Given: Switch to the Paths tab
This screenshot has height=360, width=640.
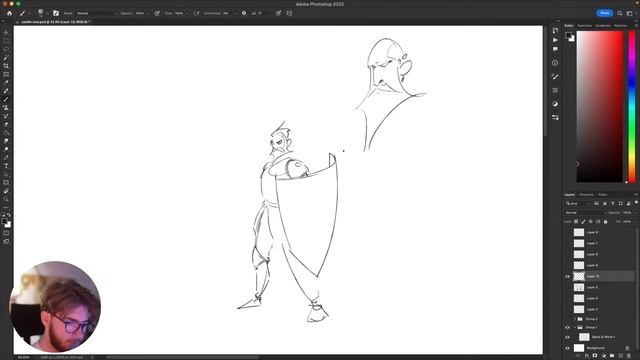Looking at the screenshot, I should click(602, 195).
